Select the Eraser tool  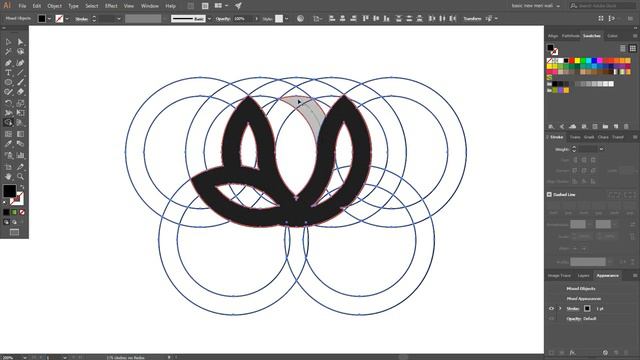(x=20, y=92)
